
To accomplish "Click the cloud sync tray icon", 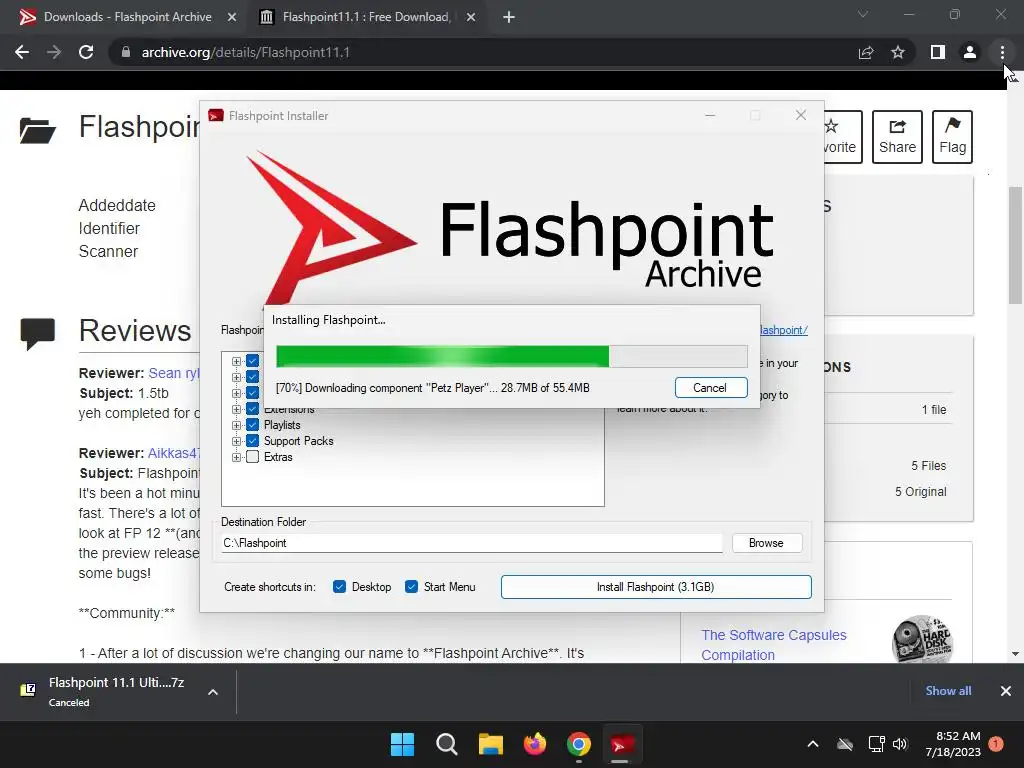I will click(x=845, y=744).
